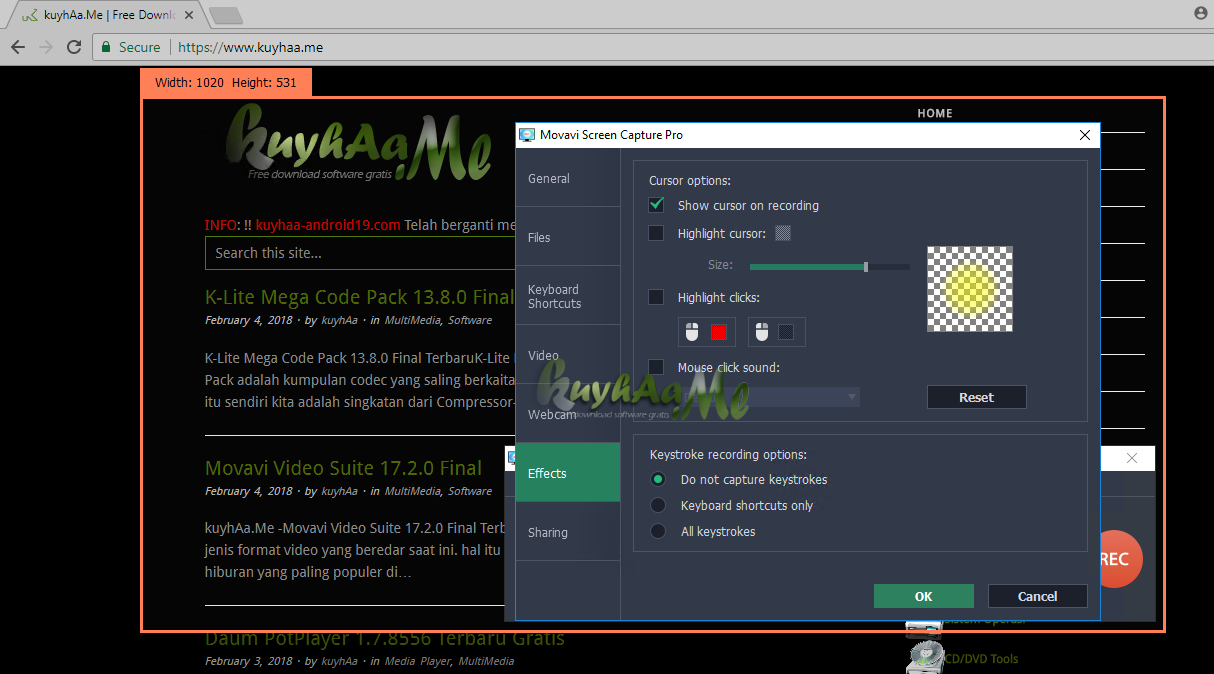
Task: Click the Cancel button
Action: (x=1037, y=596)
